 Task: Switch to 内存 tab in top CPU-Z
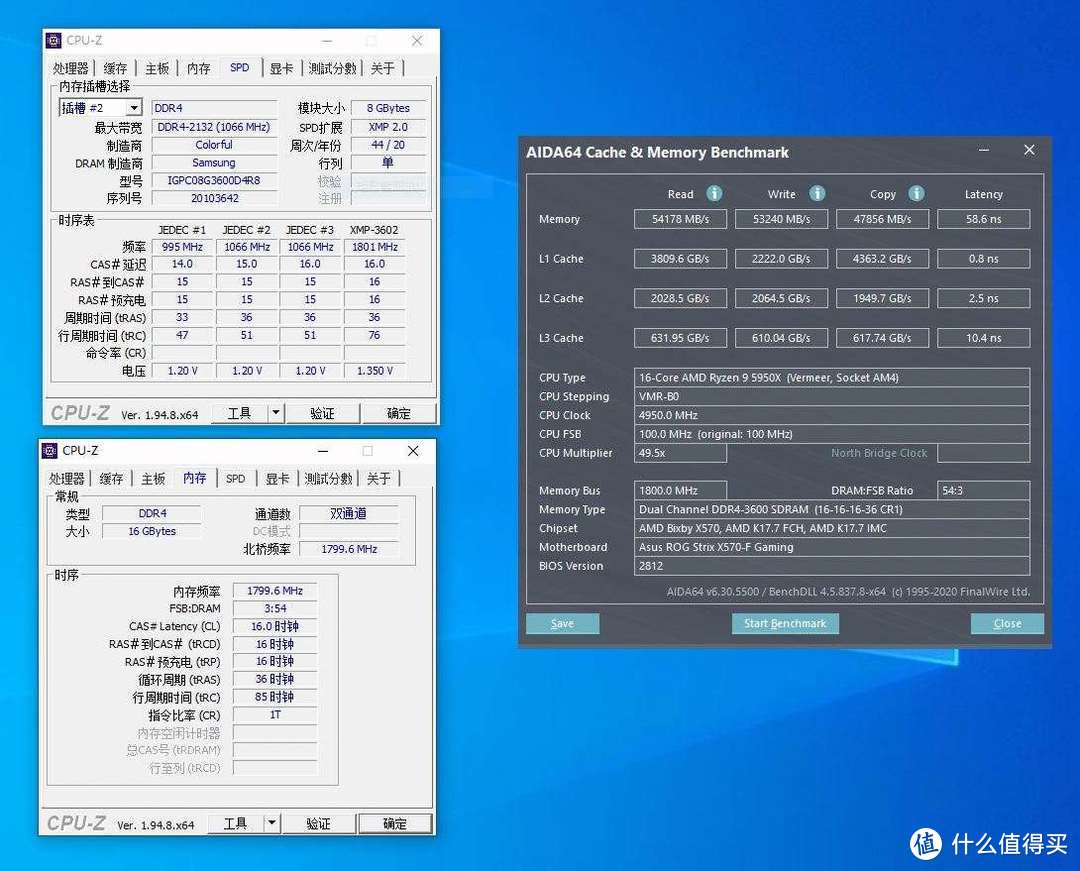[198, 68]
